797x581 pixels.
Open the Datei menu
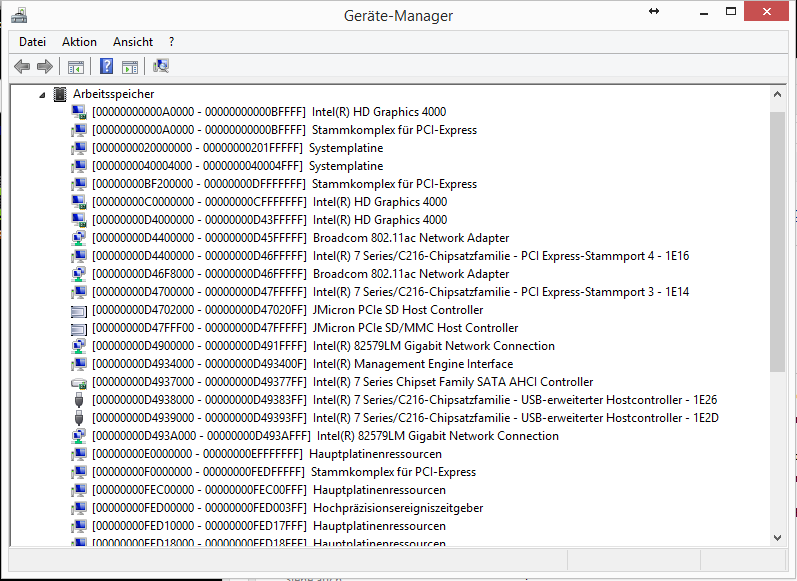pyautogui.click(x=32, y=42)
